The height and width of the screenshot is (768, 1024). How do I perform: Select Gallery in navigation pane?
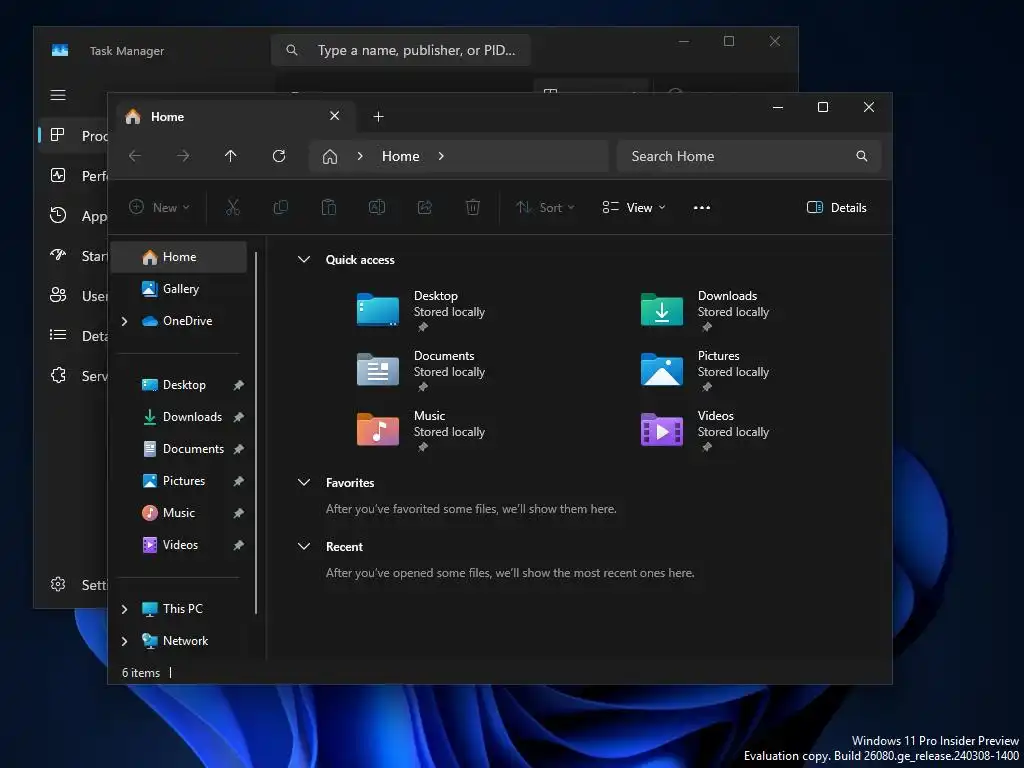179,289
